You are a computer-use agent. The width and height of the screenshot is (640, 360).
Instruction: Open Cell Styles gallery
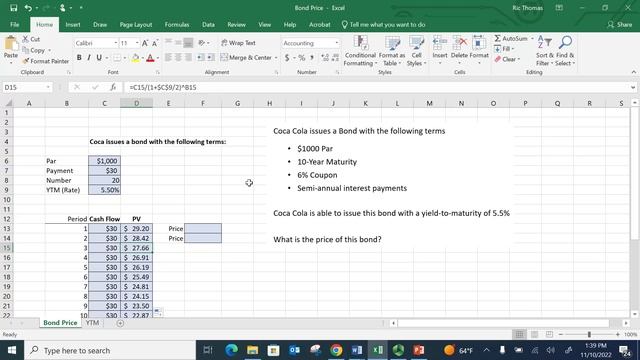pyautogui.click(x=416, y=51)
